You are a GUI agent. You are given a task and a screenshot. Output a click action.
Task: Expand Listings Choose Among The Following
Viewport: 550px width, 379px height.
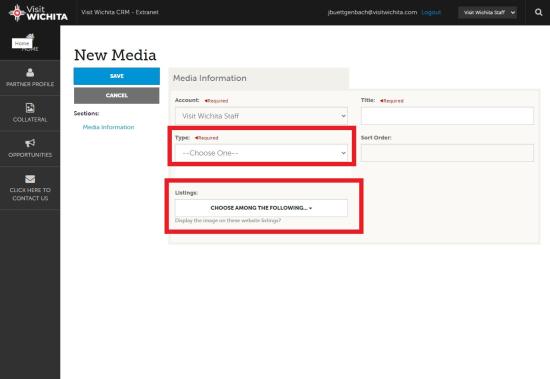coord(261,208)
